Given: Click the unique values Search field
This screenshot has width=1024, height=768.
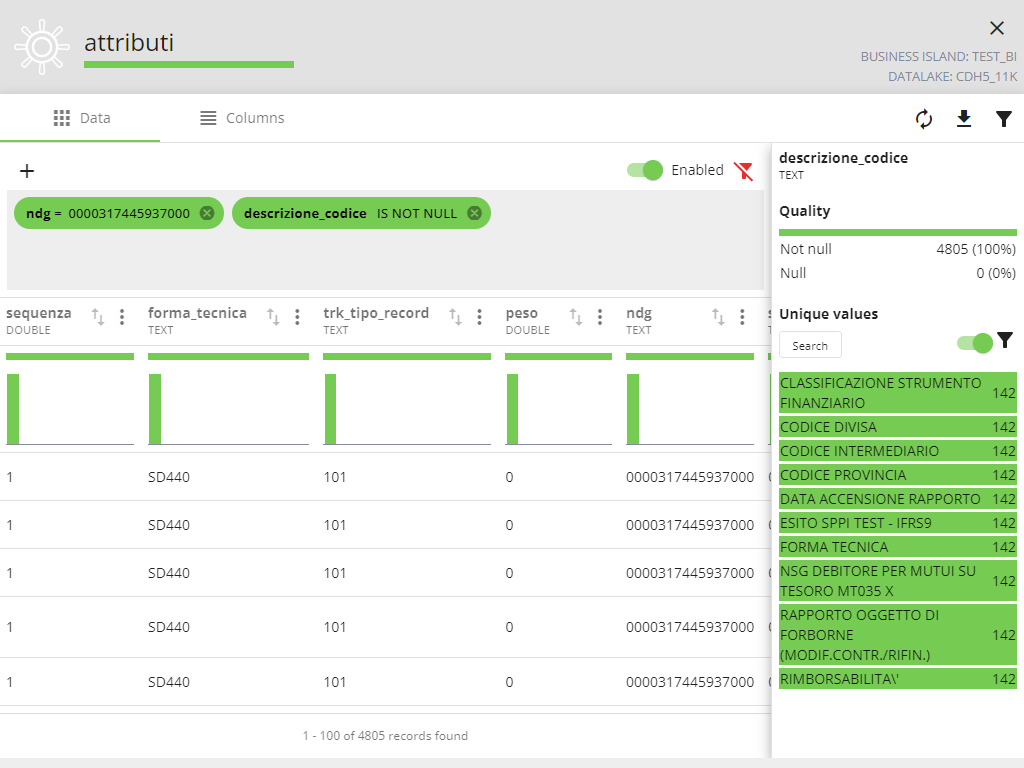Looking at the screenshot, I should (x=810, y=345).
